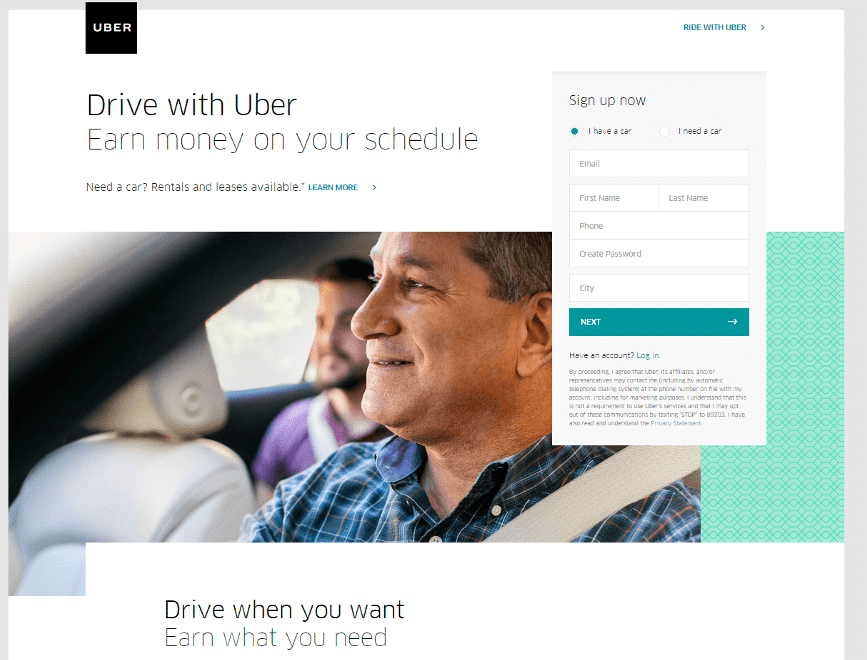Focus the Phone number field

click(x=659, y=226)
